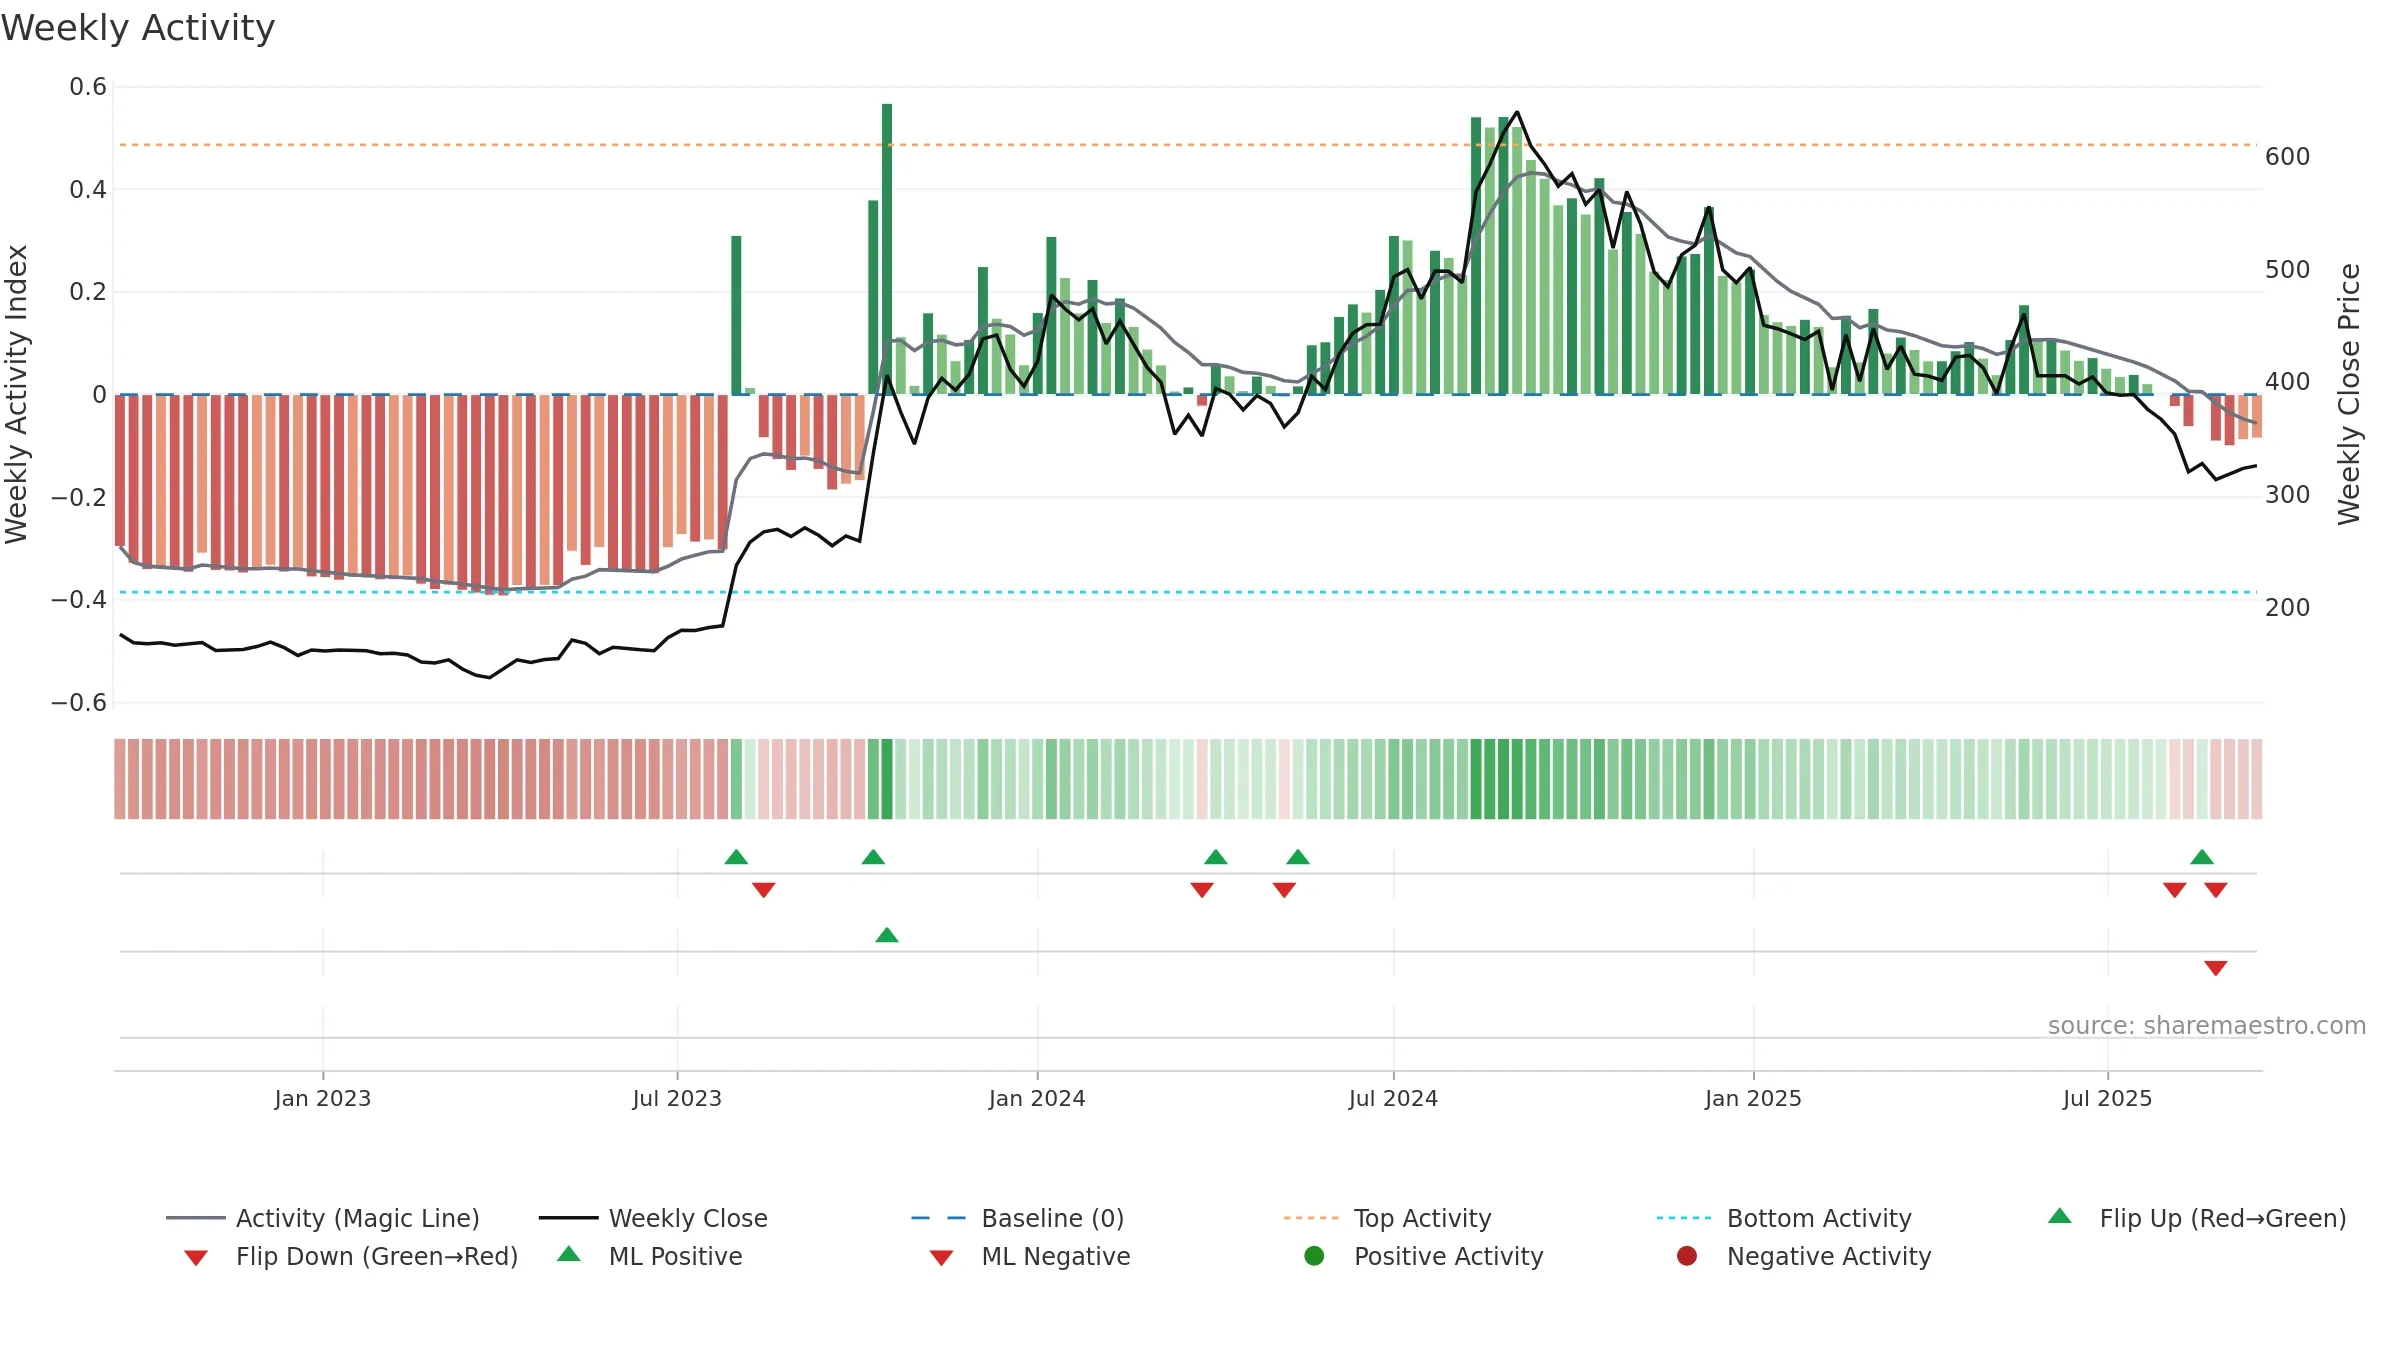Toggle Activity (Magic Line) legend entry
Viewport: 2400px width, 1350px height.
coord(323,1218)
